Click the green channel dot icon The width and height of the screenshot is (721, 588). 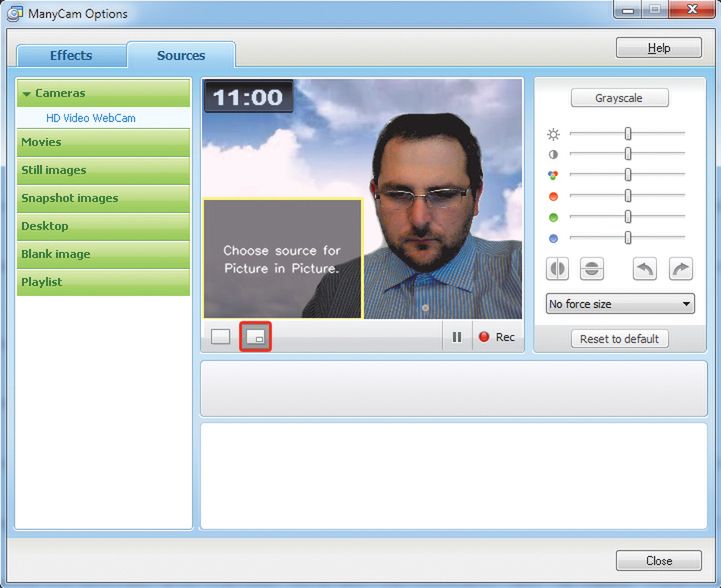pos(553,217)
